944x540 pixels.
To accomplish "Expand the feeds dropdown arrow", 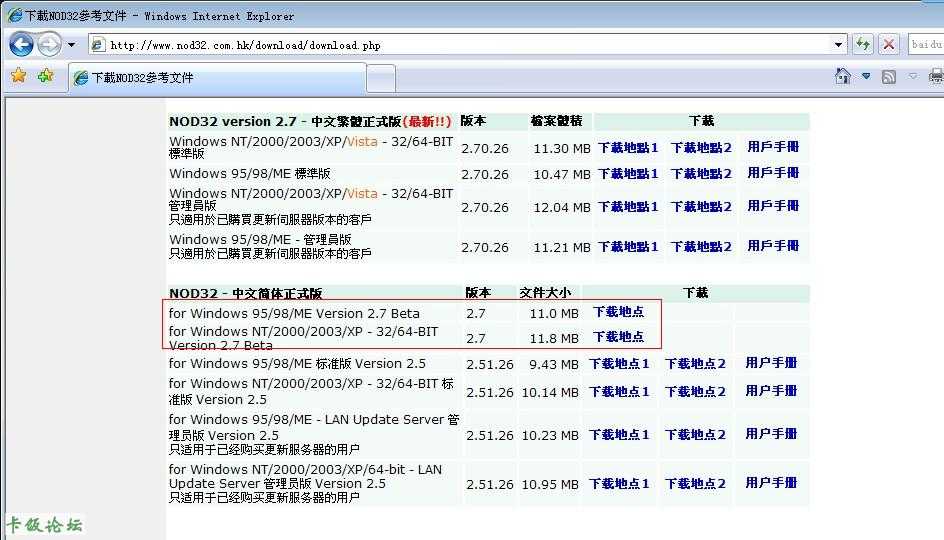I will tap(913, 76).
